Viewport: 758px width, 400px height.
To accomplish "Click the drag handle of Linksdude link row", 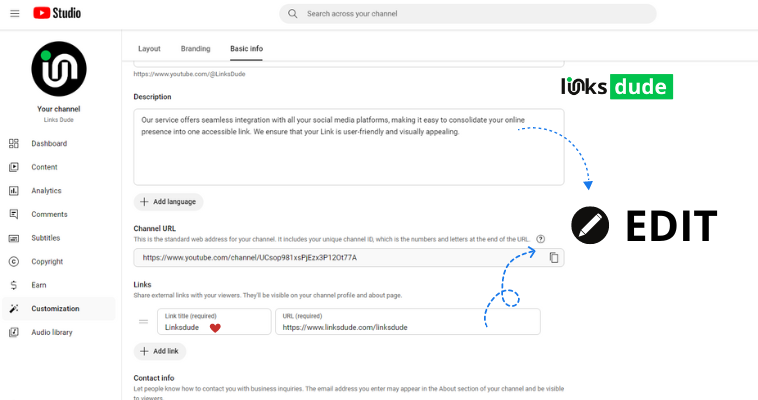I will [x=144, y=322].
